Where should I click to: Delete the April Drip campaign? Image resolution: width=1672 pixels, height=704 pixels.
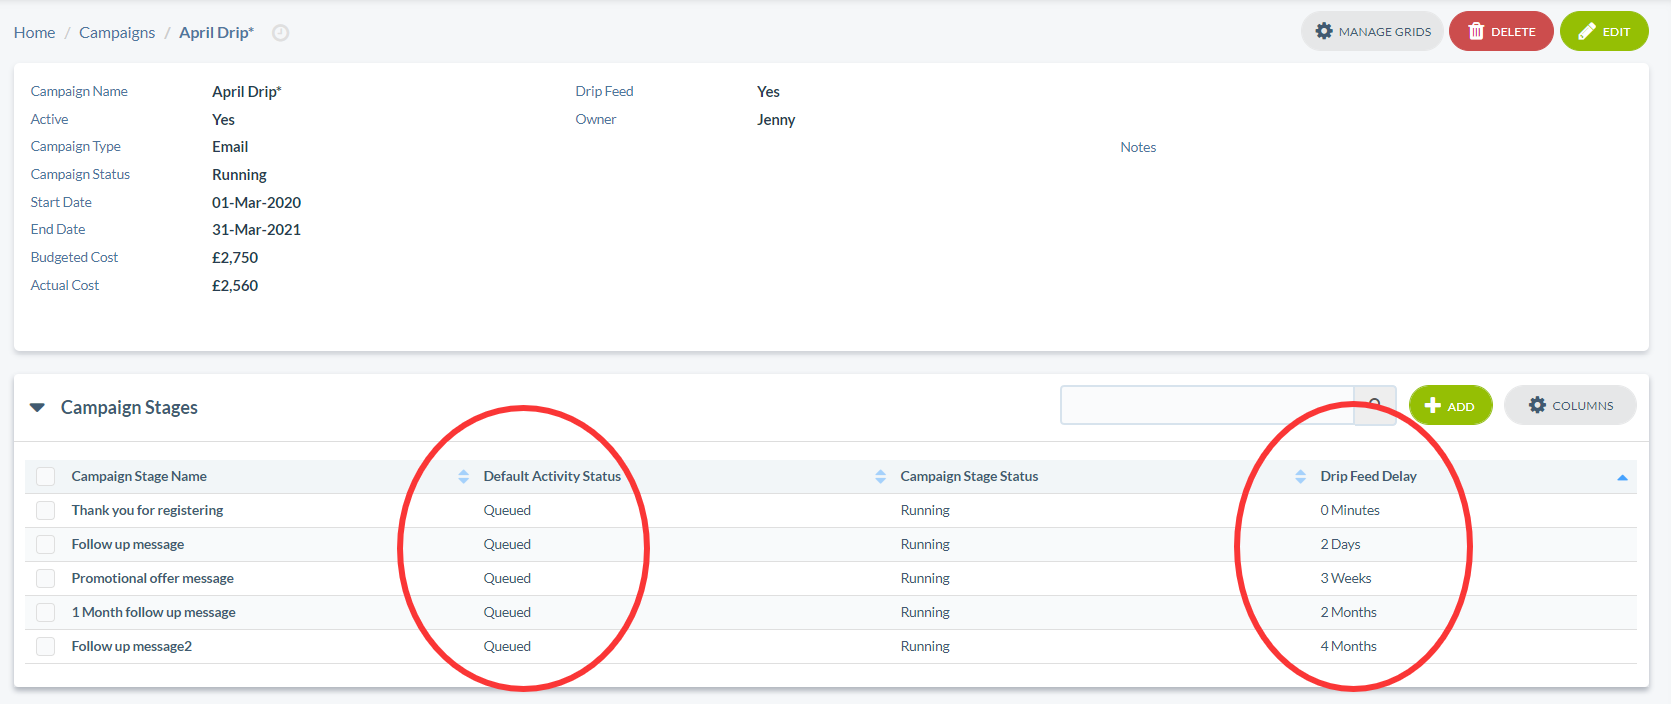(x=1501, y=31)
